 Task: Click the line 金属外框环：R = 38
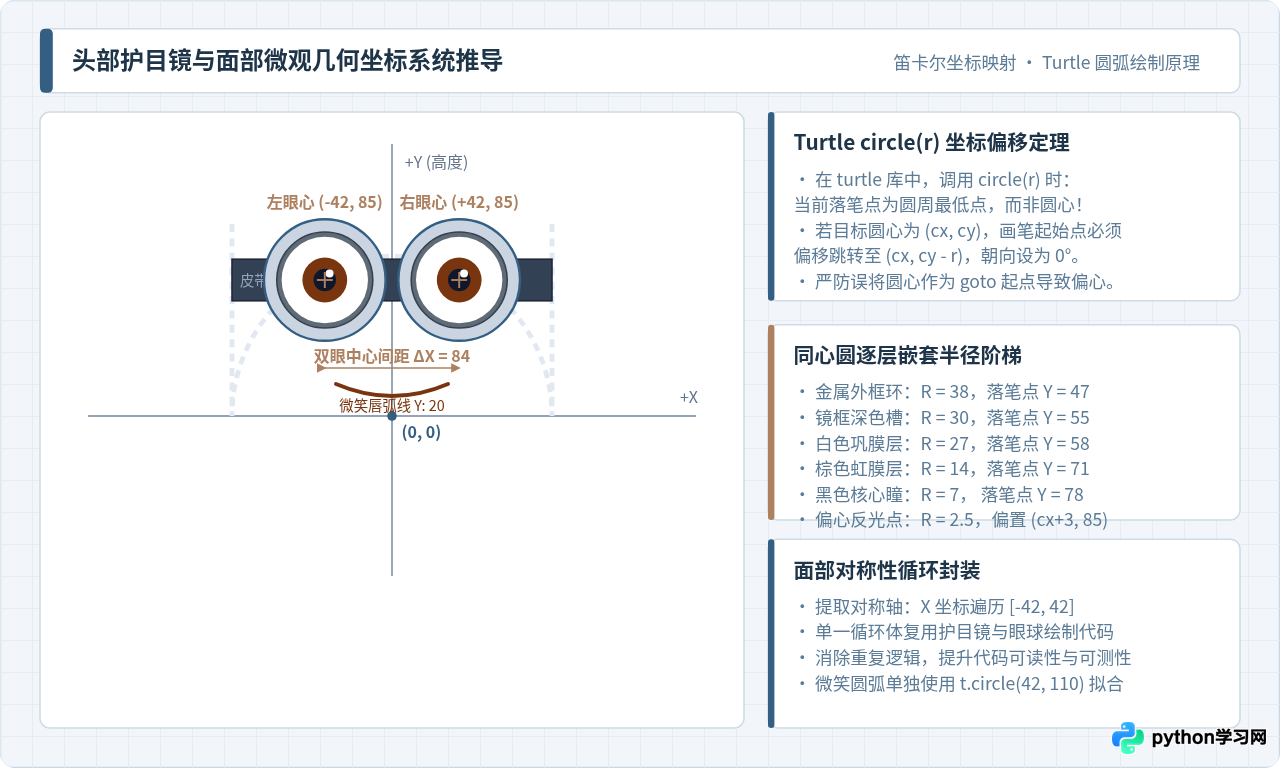pos(943,392)
